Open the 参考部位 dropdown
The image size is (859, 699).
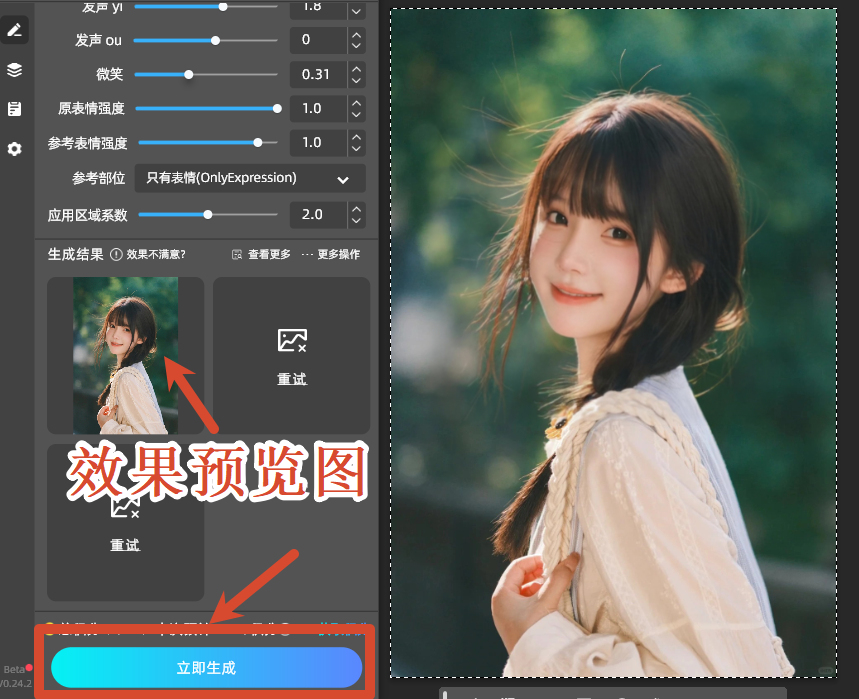tap(250, 179)
